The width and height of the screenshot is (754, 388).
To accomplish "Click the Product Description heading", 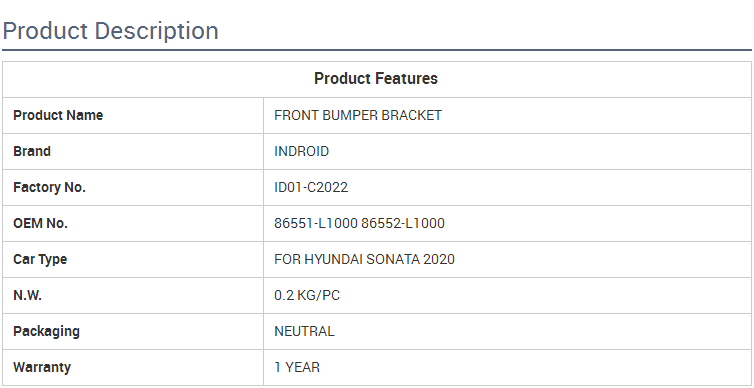I will [111, 31].
